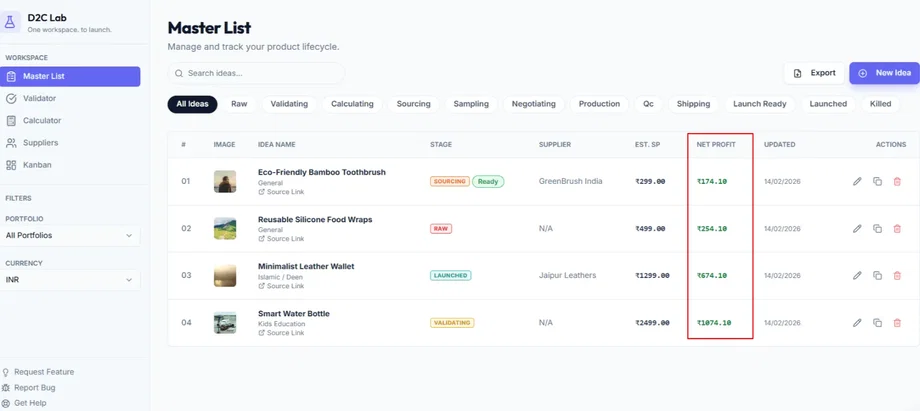Edit the Smart Water Bottle entry

[857, 323]
